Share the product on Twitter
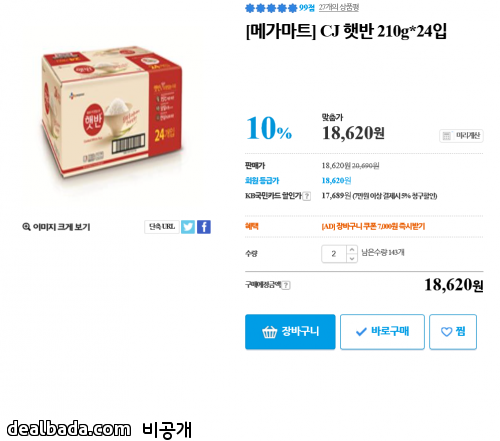500x441 pixels. (188, 227)
